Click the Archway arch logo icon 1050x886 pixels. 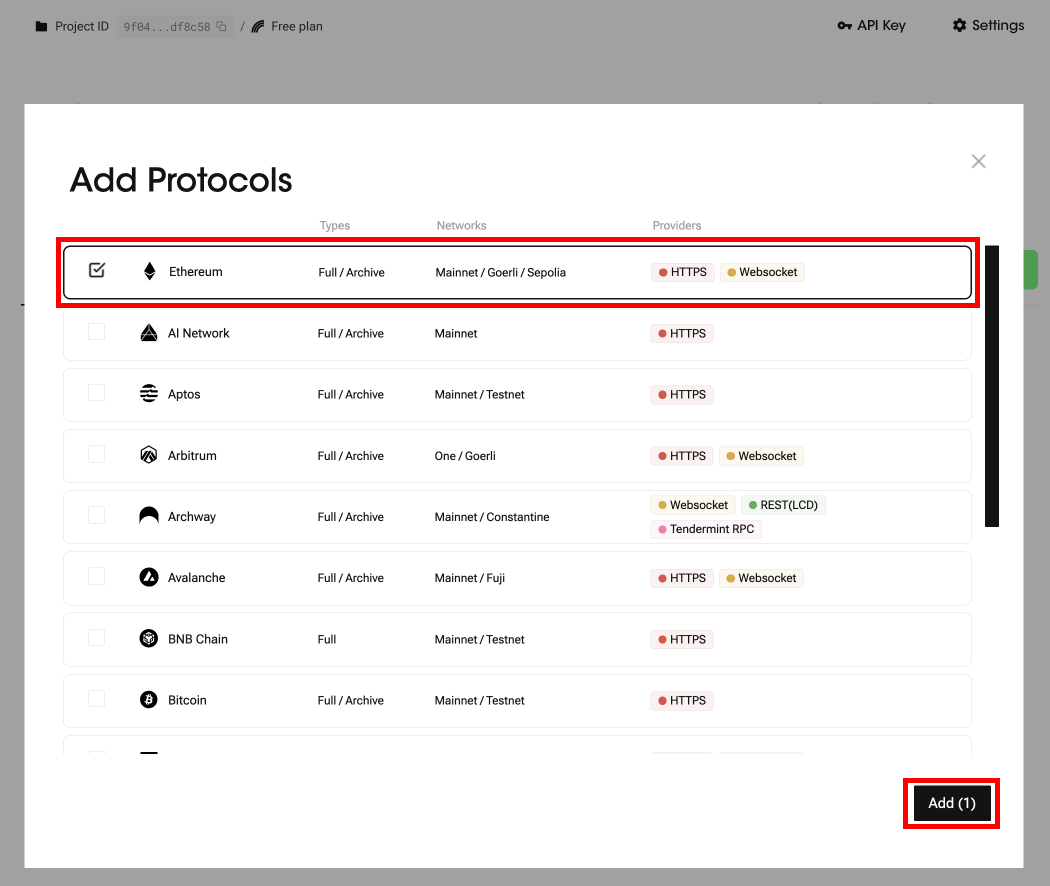(x=149, y=515)
